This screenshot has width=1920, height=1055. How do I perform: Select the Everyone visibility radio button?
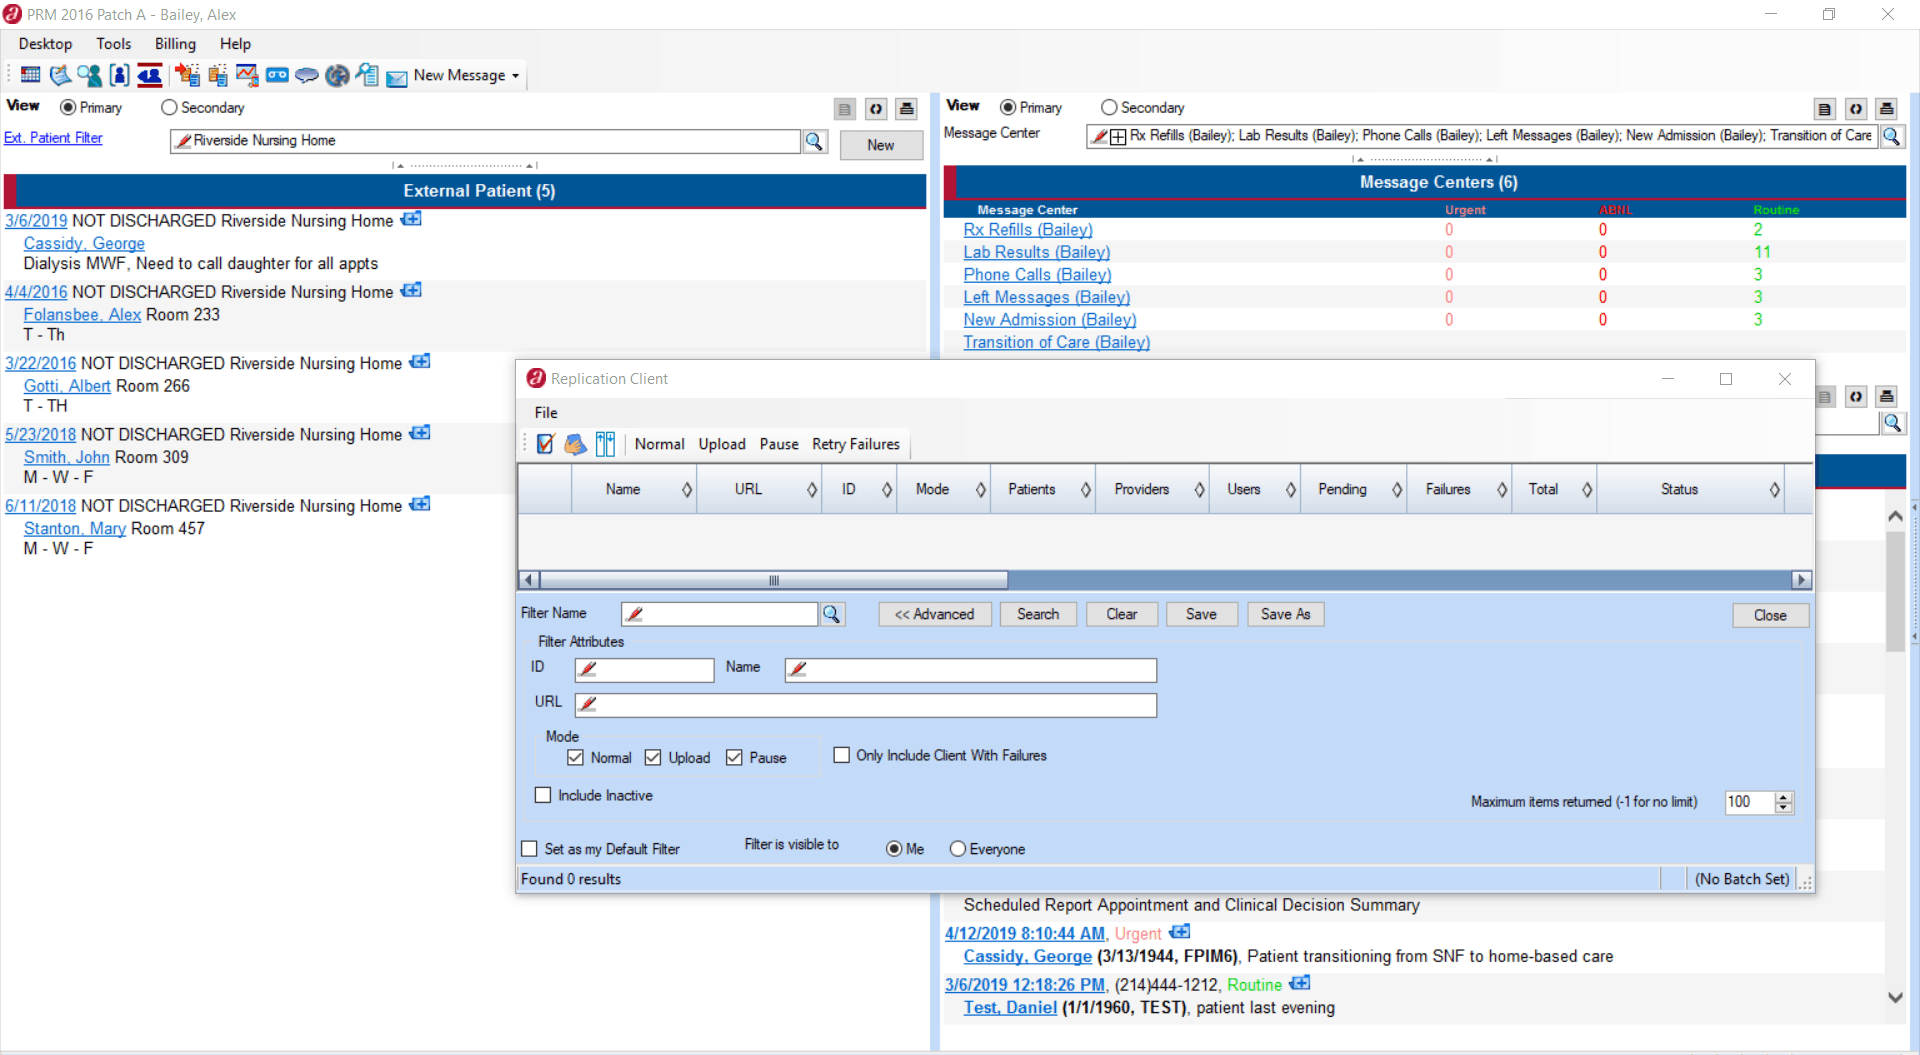pos(958,849)
